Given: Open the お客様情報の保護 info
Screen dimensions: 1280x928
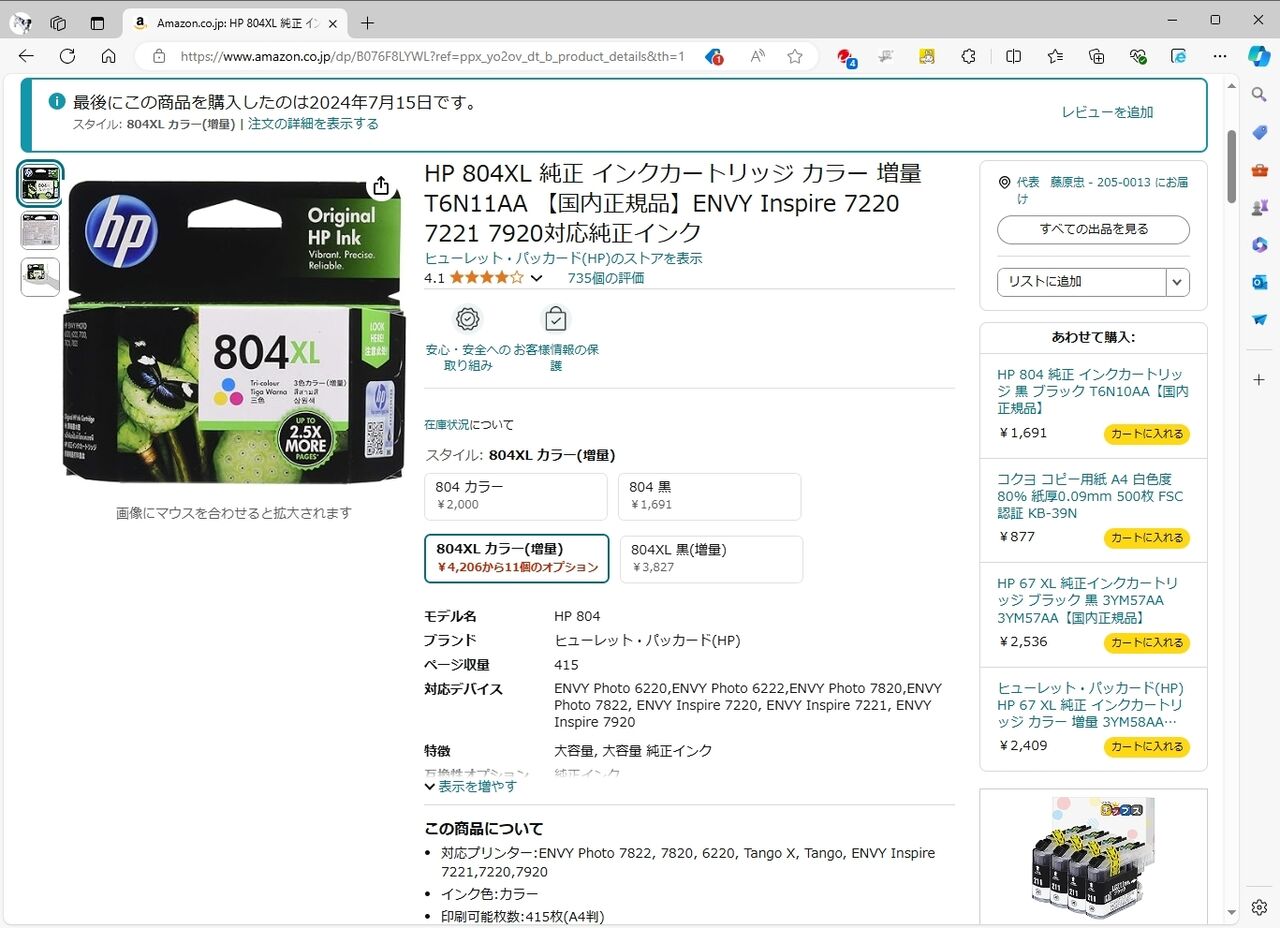Looking at the screenshot, I should [556, 339].
